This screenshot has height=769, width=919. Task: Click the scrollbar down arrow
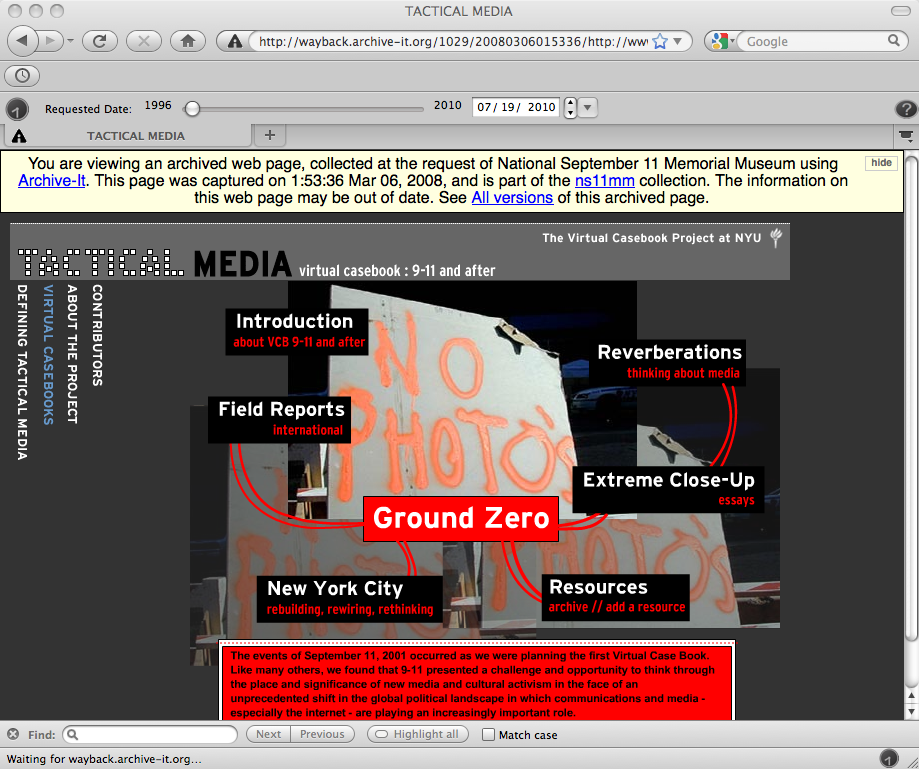coord(911,712)
